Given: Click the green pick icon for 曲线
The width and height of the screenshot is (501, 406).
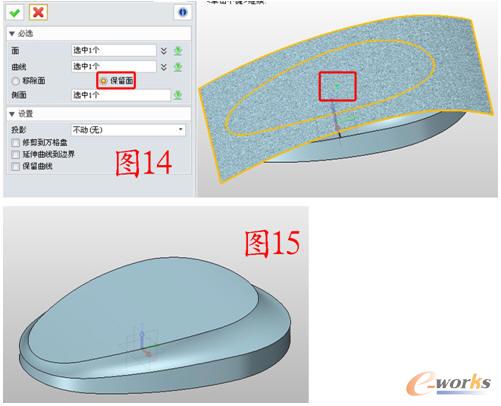Looking at the screenshot, I should pos(178,67).
